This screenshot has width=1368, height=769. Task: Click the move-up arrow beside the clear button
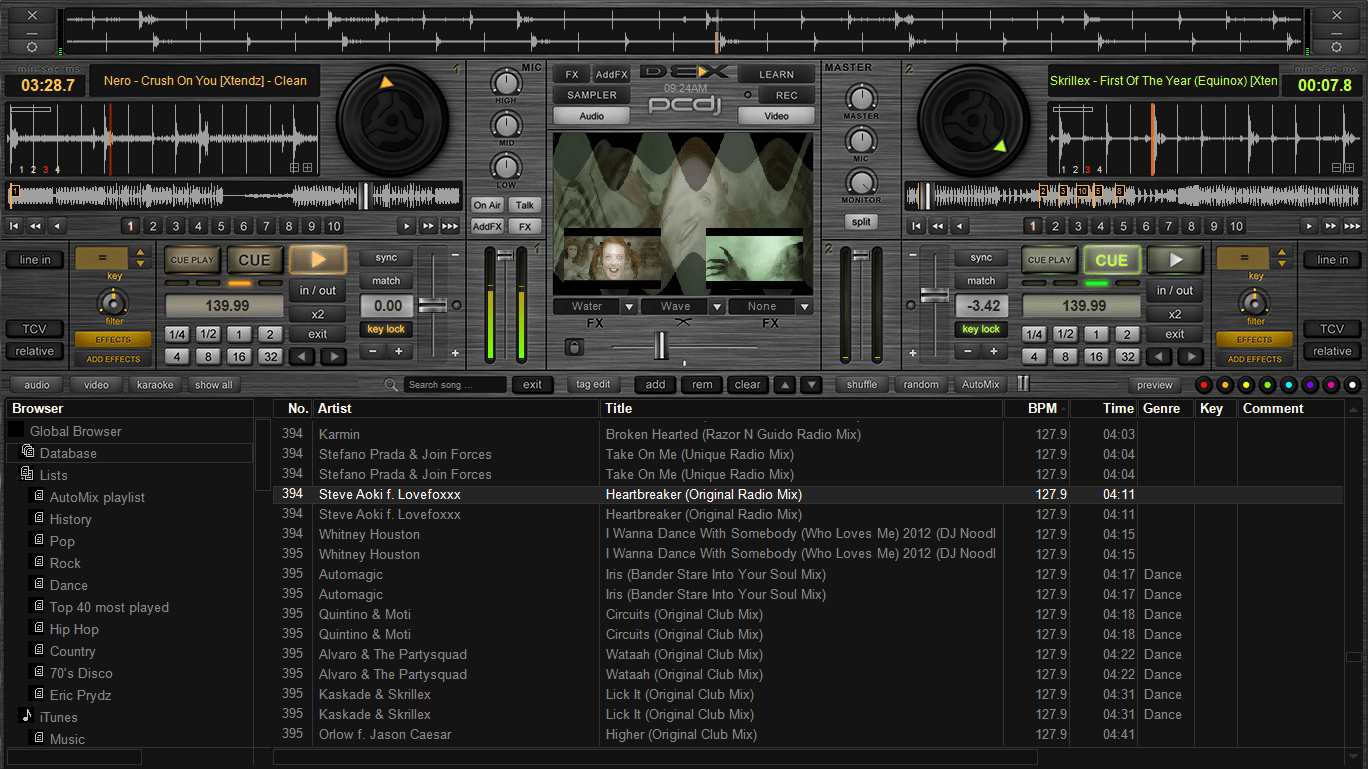click(x=787, y=384)
